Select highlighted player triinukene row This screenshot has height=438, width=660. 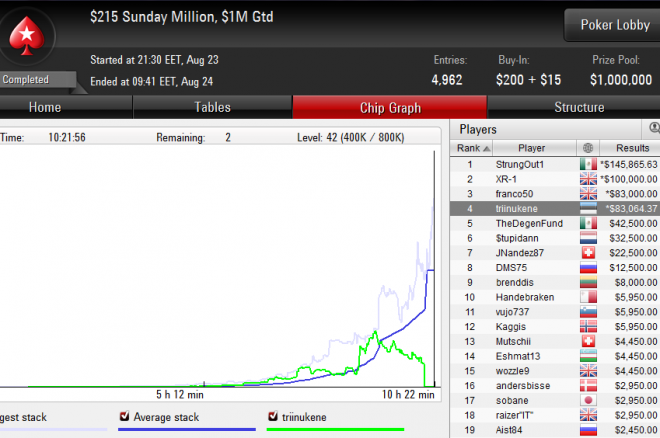(x=555, y=209)
